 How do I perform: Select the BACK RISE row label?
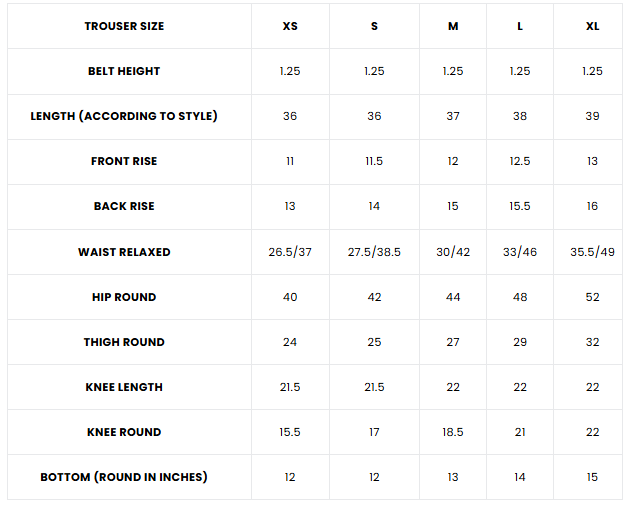pos(124,206)
